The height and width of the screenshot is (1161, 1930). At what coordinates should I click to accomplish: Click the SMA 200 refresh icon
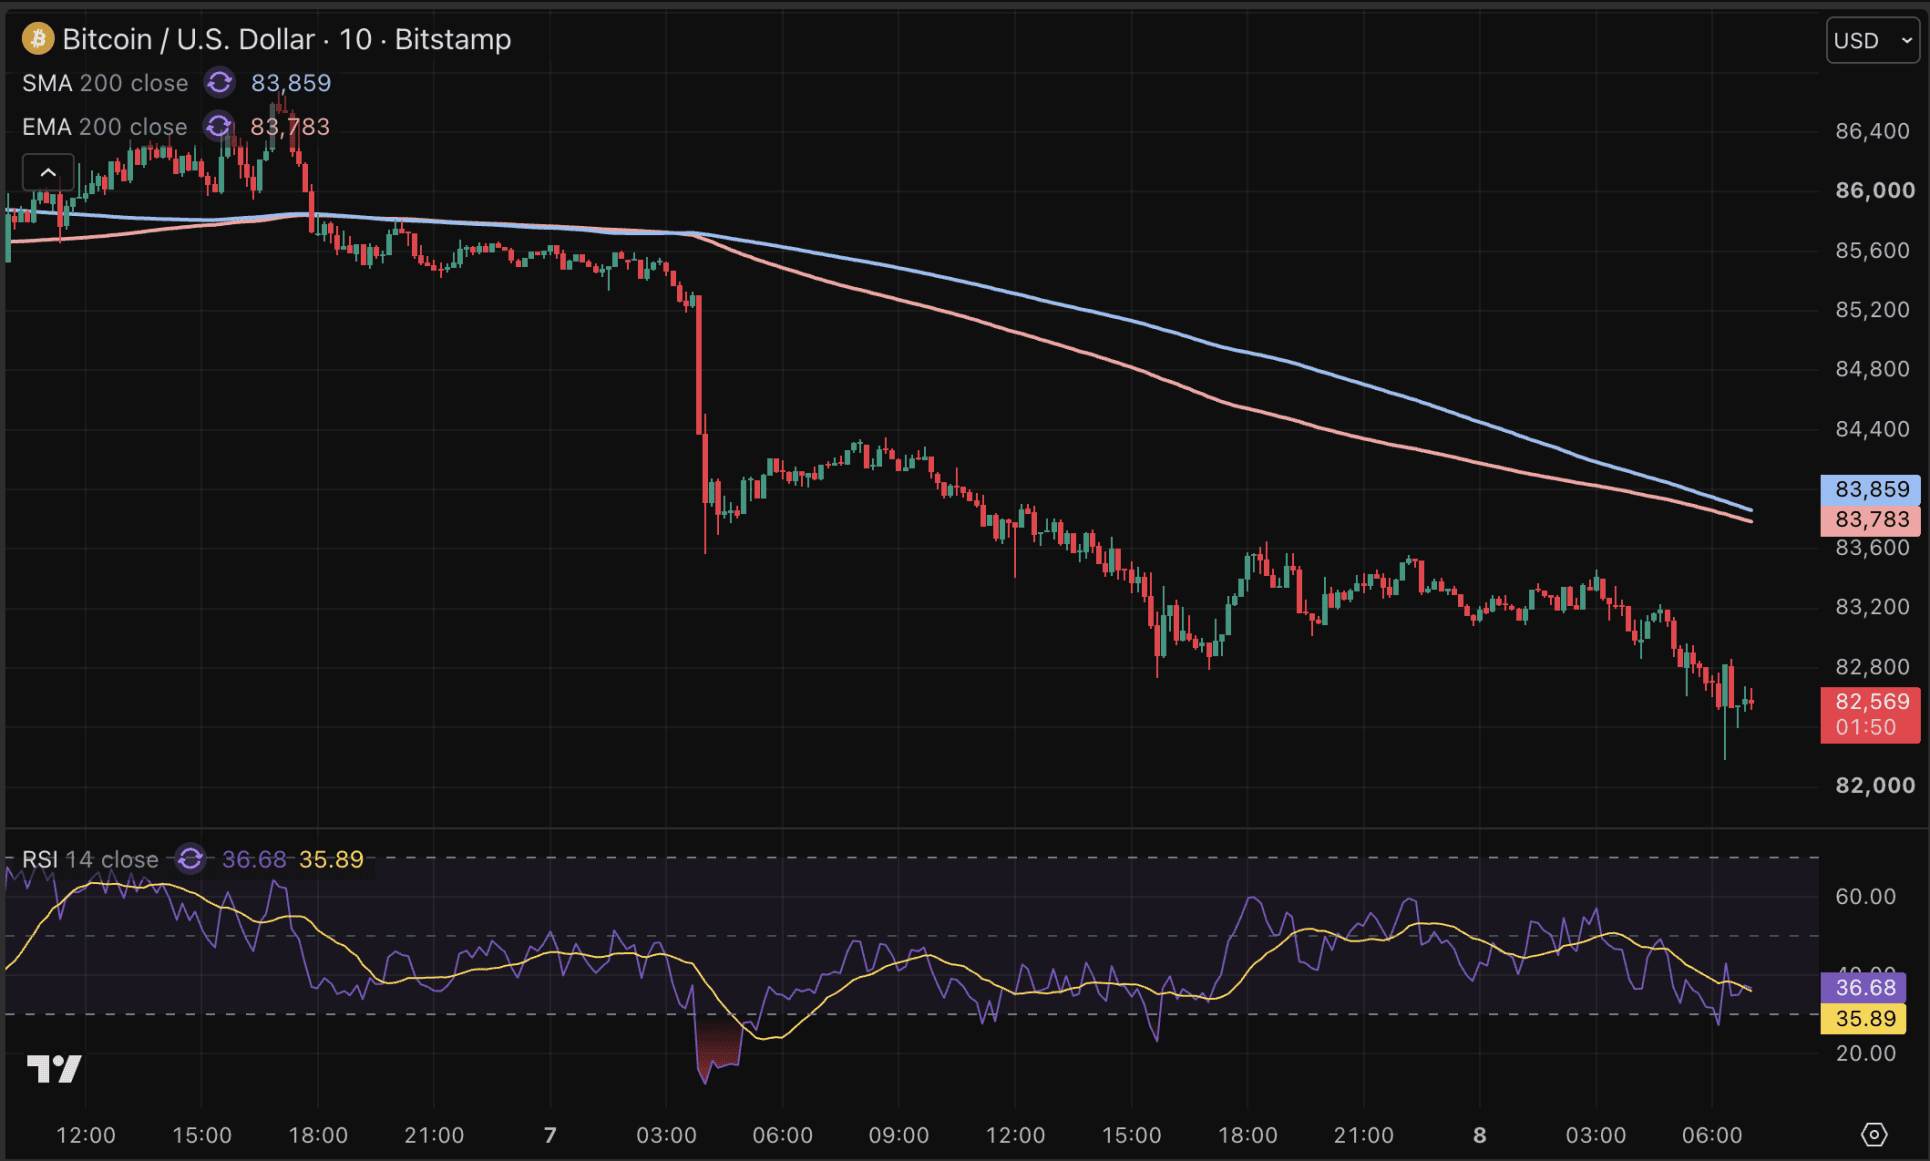click(x=219, y=82)
